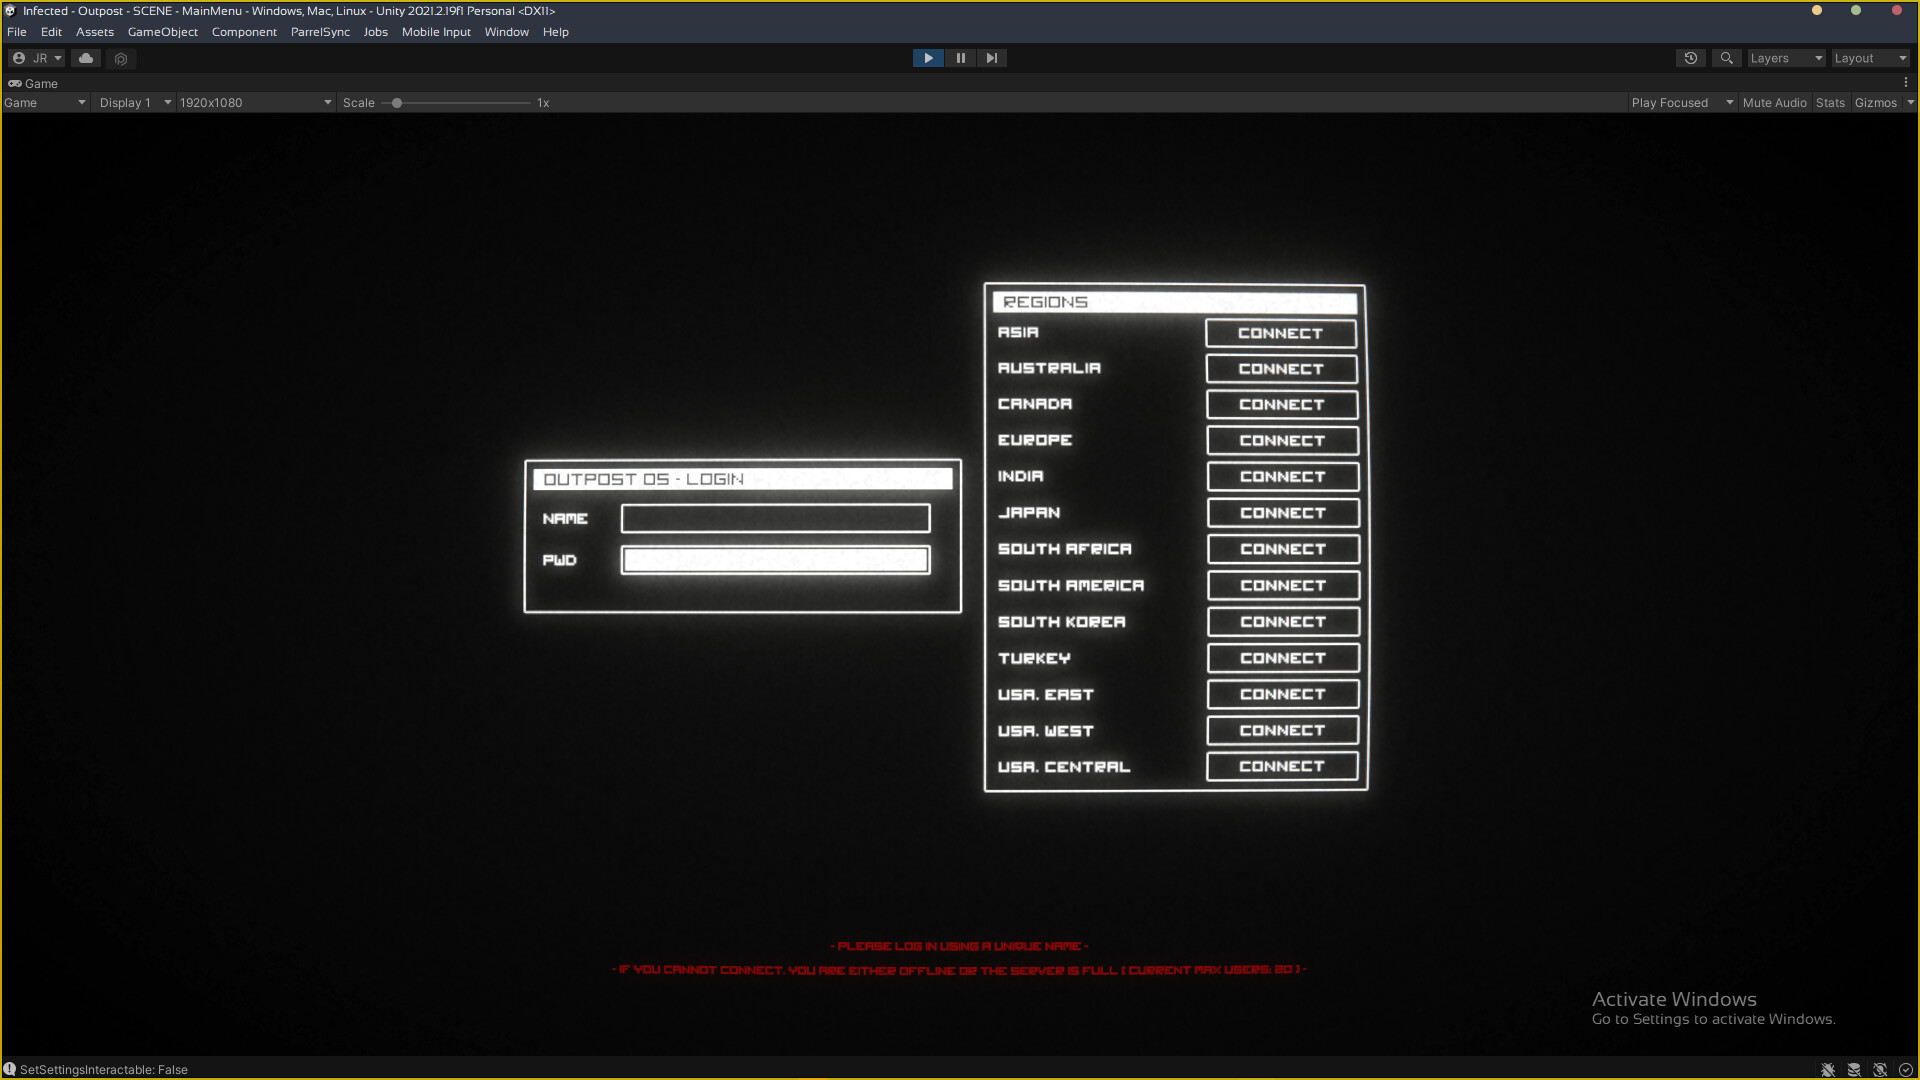Screen dimensions: 1920x1080
Task: Open the Window menu
Action: (506, 31)
